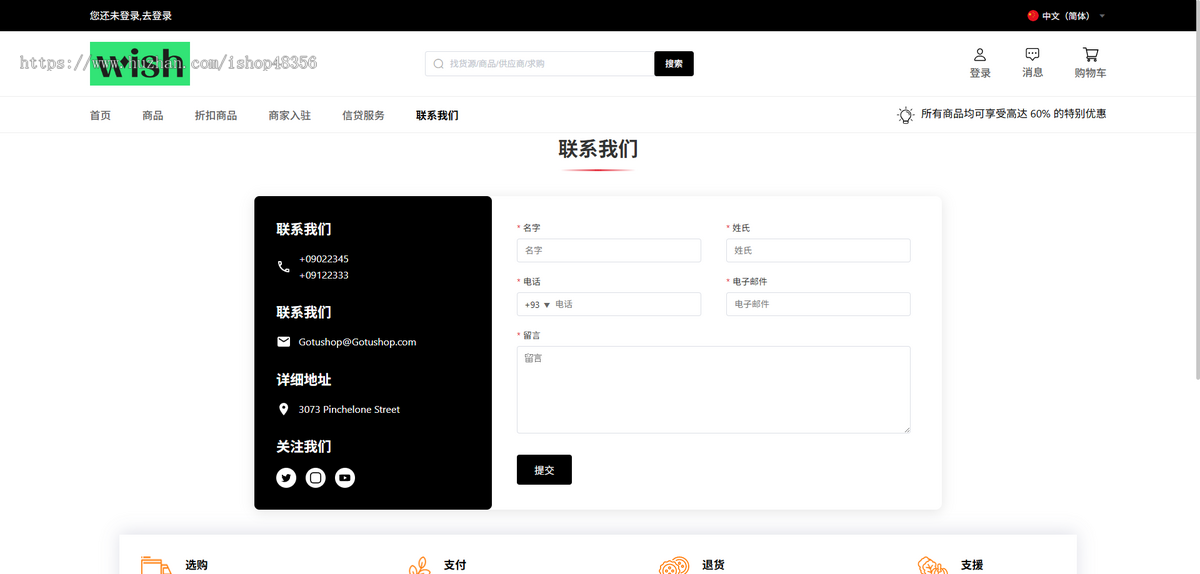This screenshot has width=1200, height=574.
Task: Go to 首页 home menu
Action: pyautogui.click(x=100, y=115)
